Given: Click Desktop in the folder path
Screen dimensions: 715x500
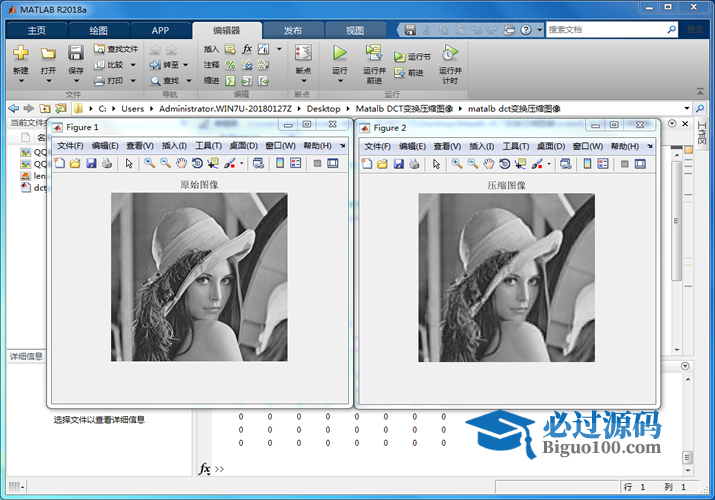Looking at the screenshot, I should [323, 108].
